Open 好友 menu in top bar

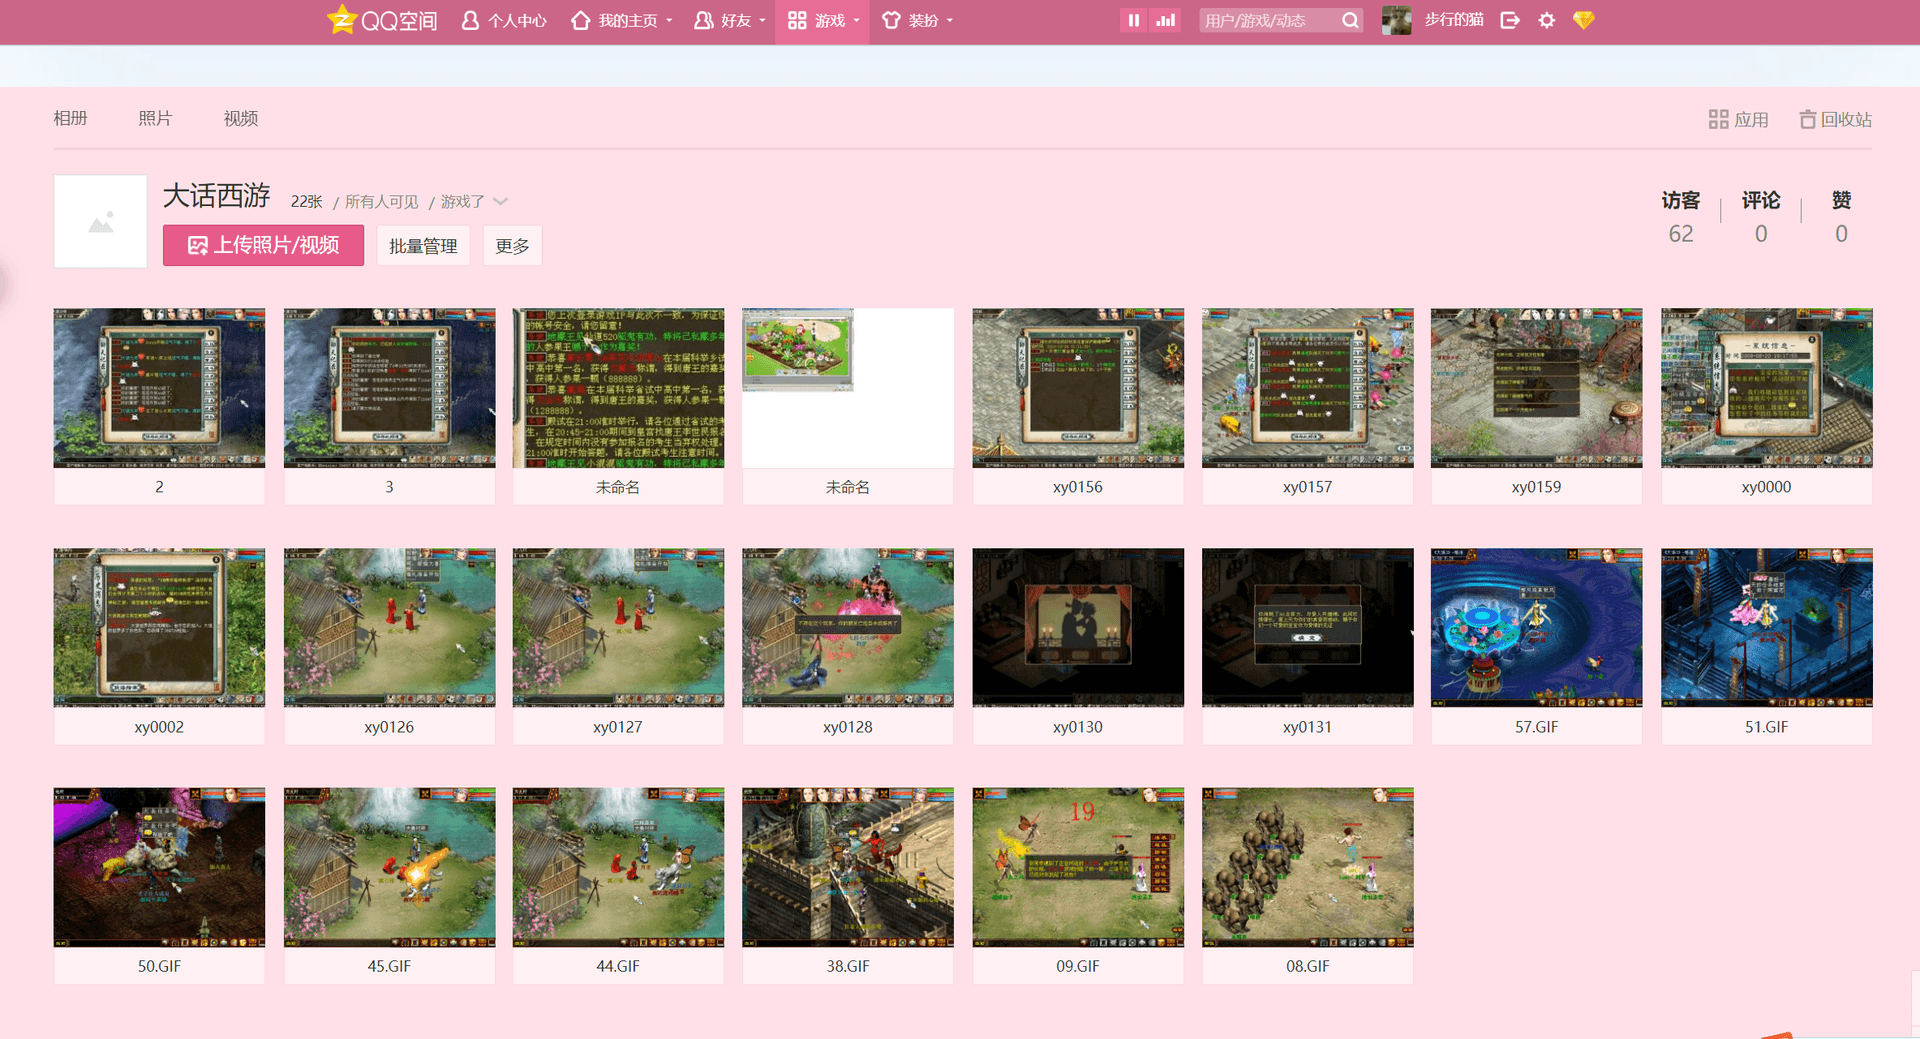(x=729, y=20)
